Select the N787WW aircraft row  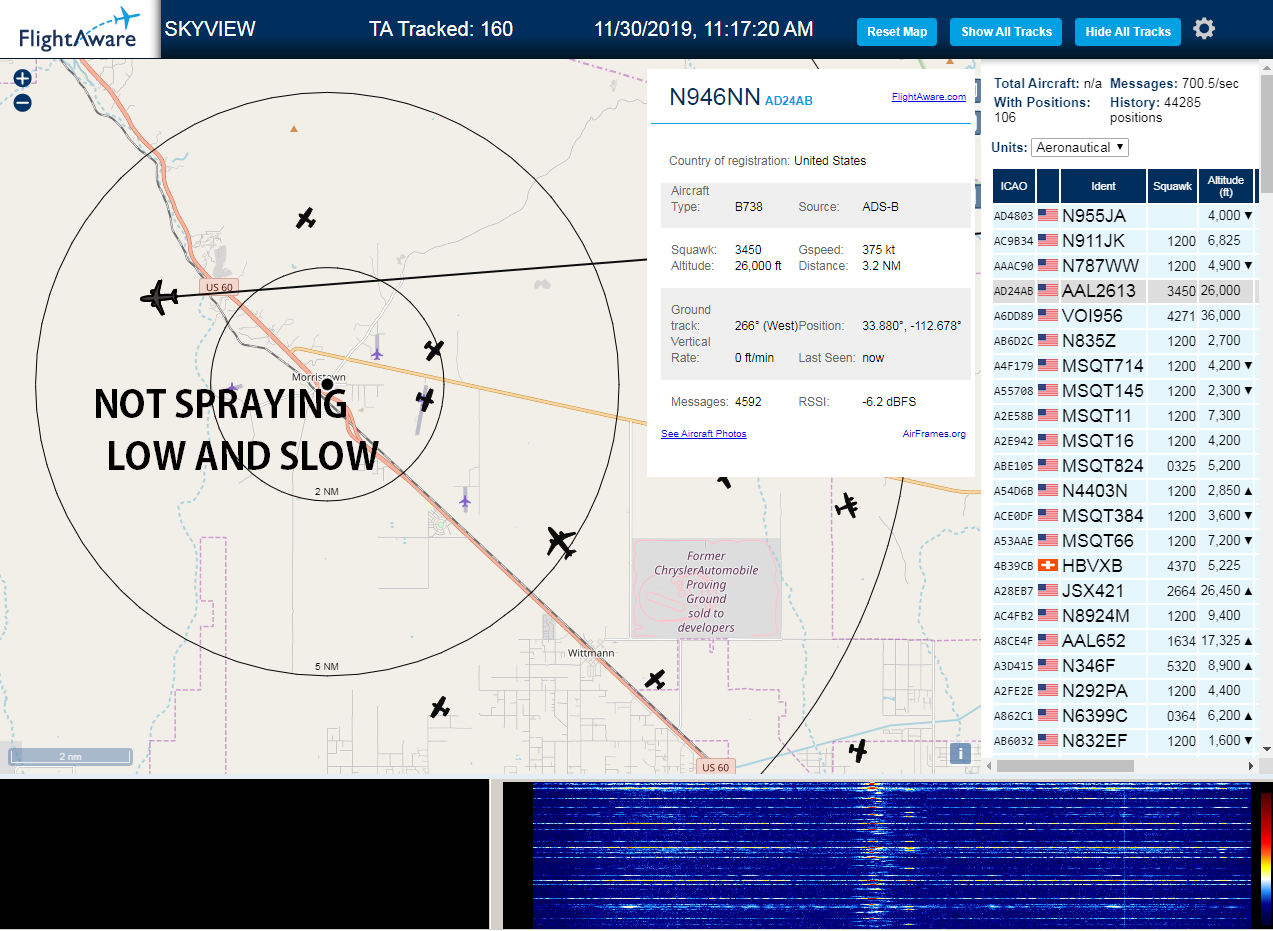tap(1124, 266)
